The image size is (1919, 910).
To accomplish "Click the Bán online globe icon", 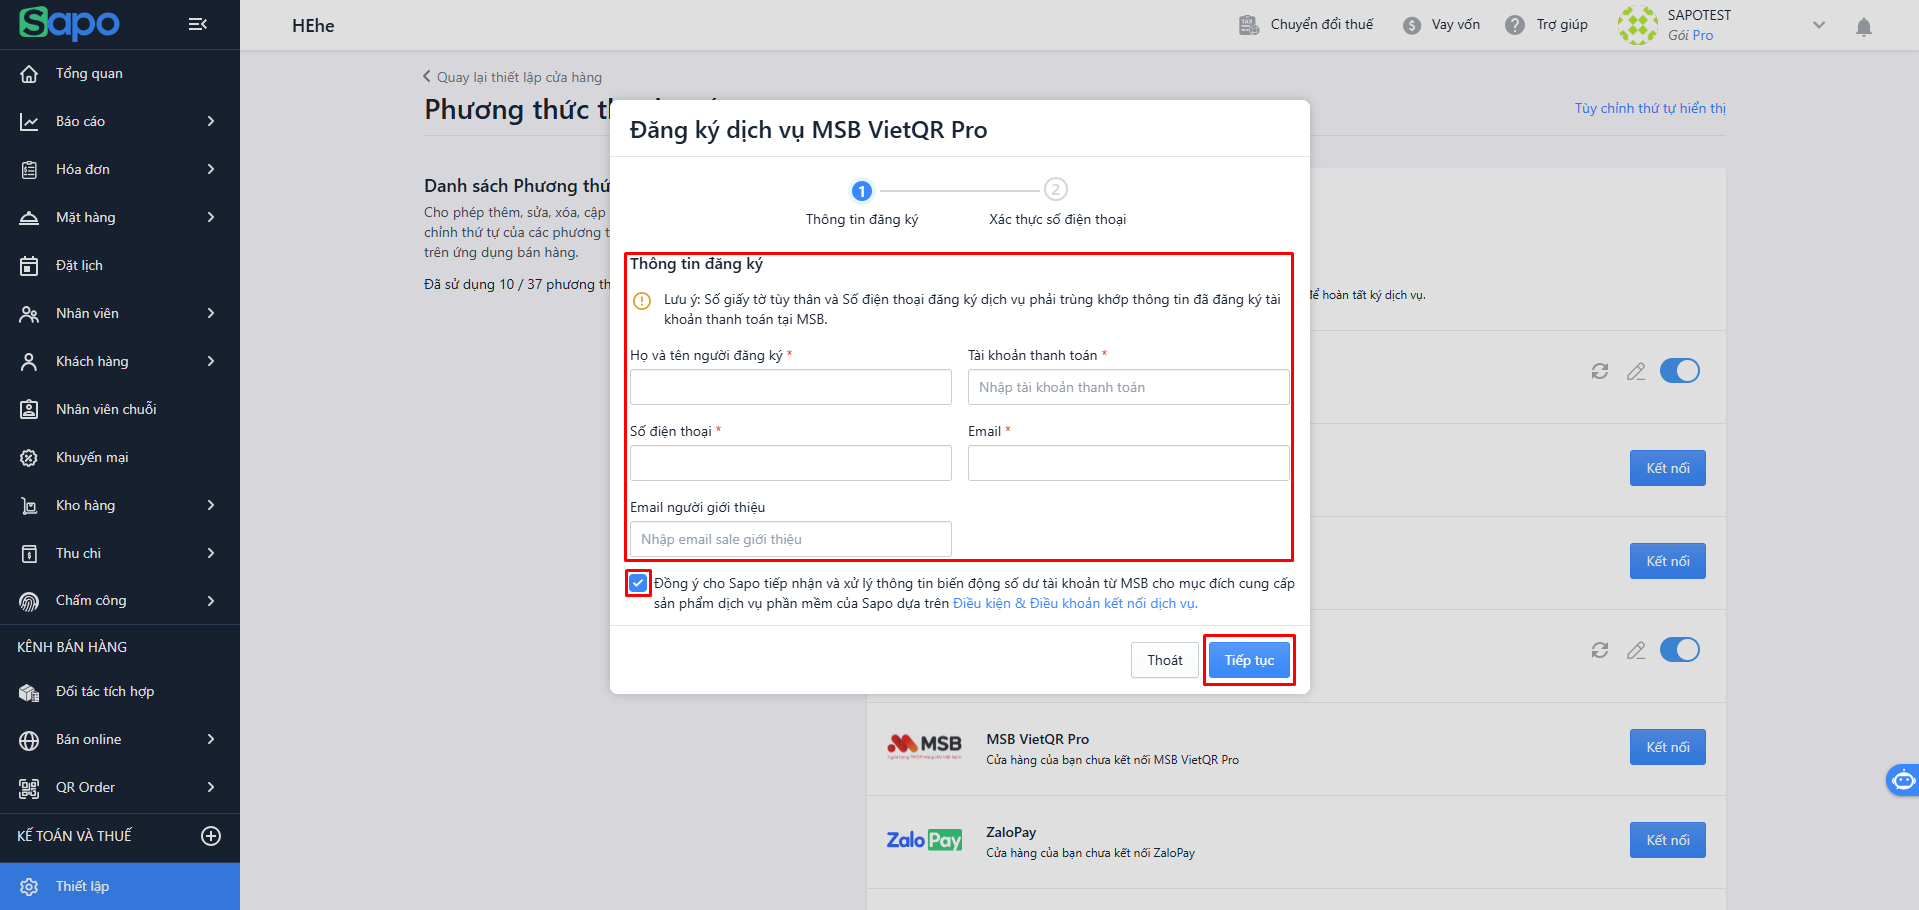I will pos(29,740).
